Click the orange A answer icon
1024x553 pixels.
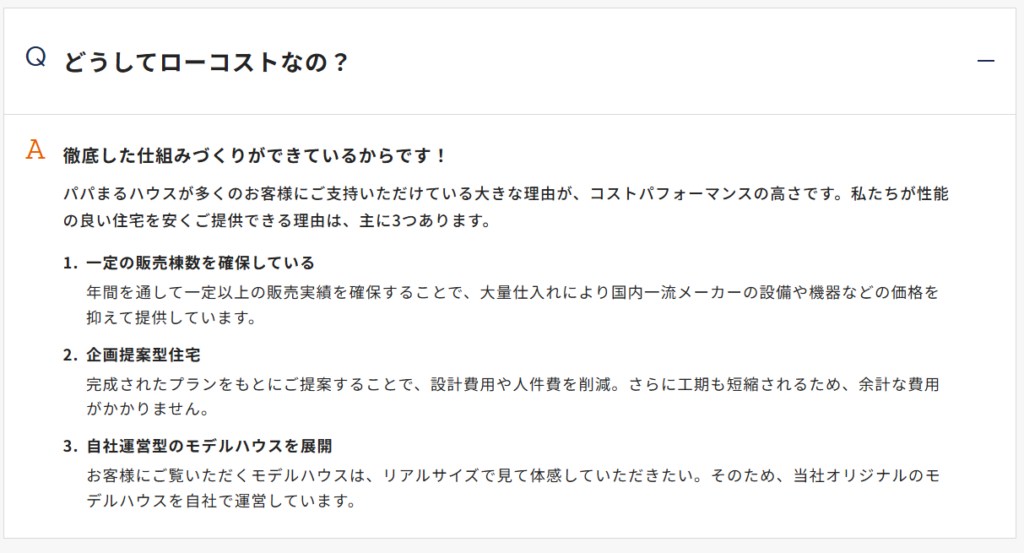point(36,151)
